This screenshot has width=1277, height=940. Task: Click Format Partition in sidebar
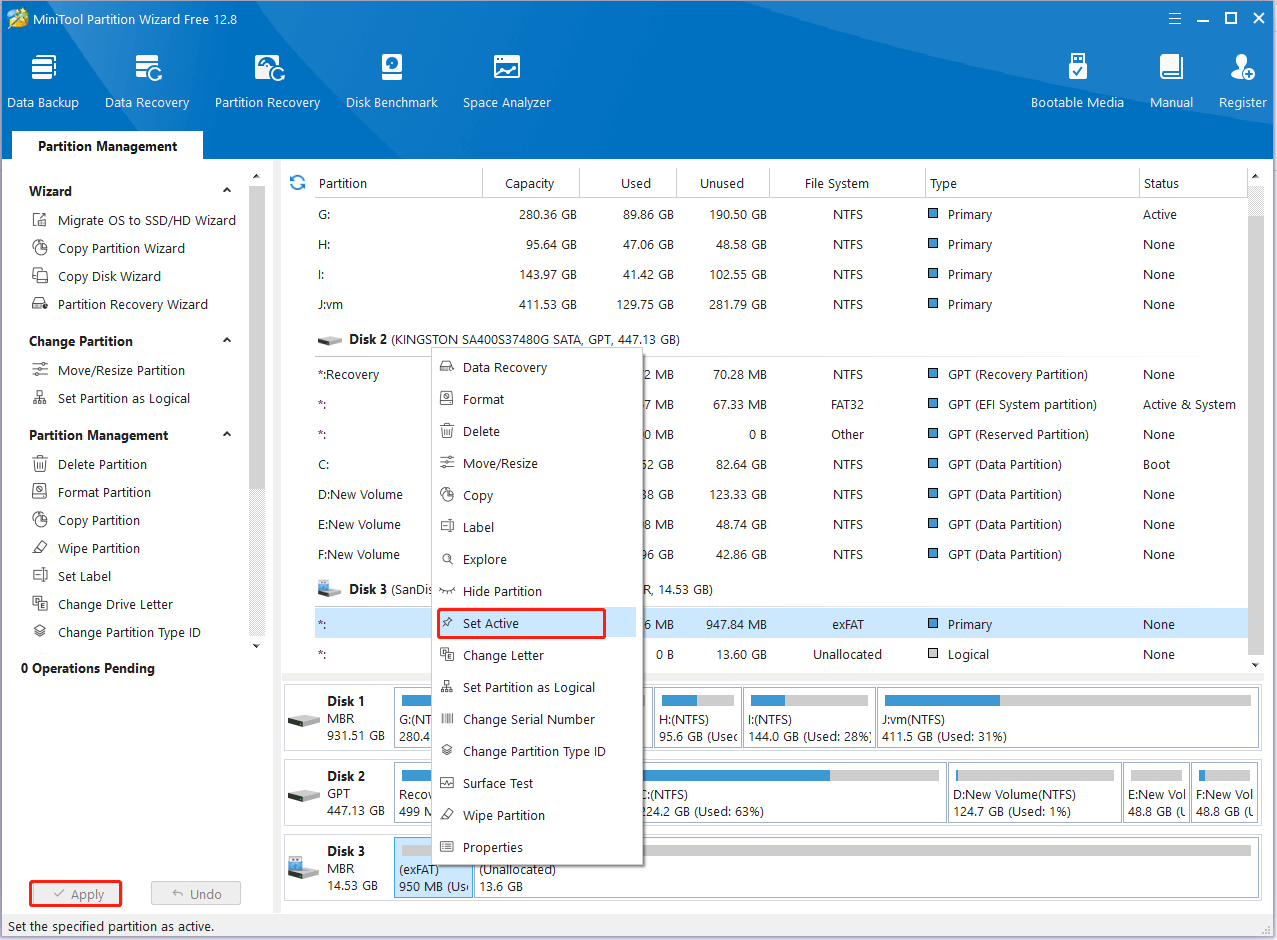(x=92, y=492)
